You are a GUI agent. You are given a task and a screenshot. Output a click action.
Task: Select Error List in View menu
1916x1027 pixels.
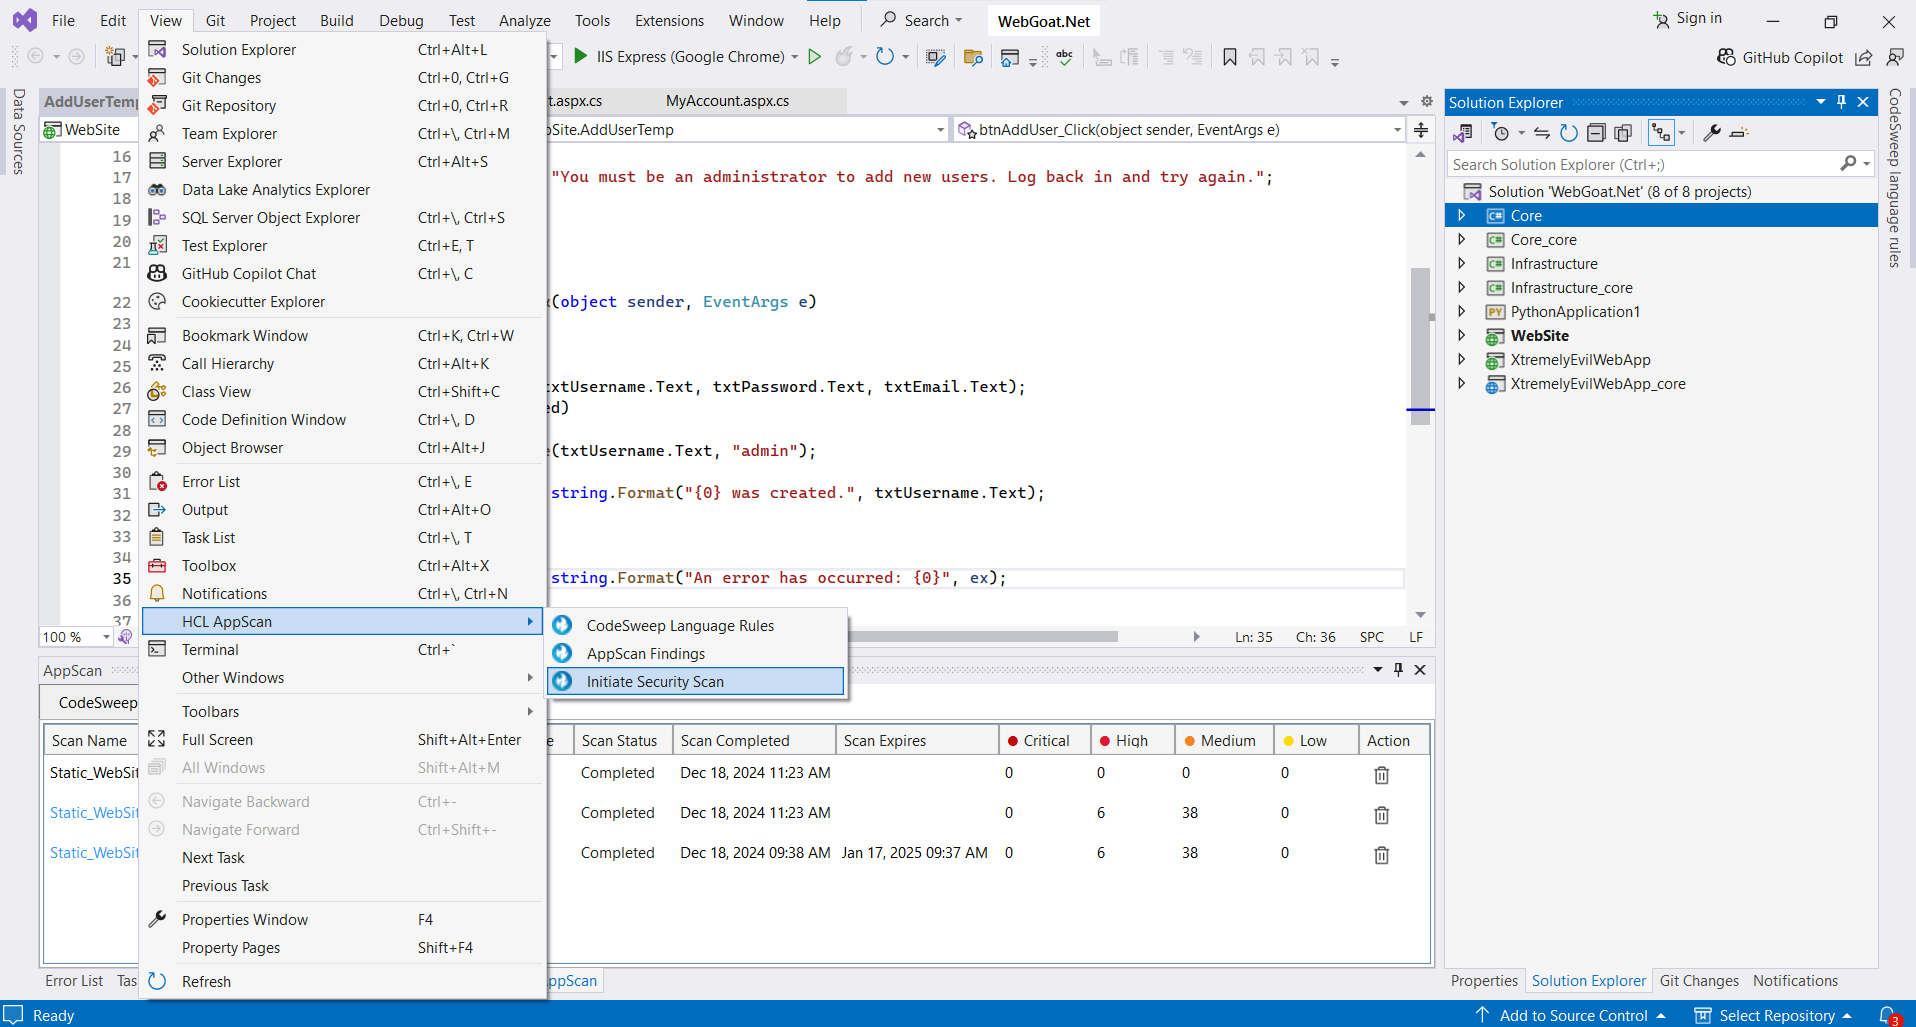343,482
